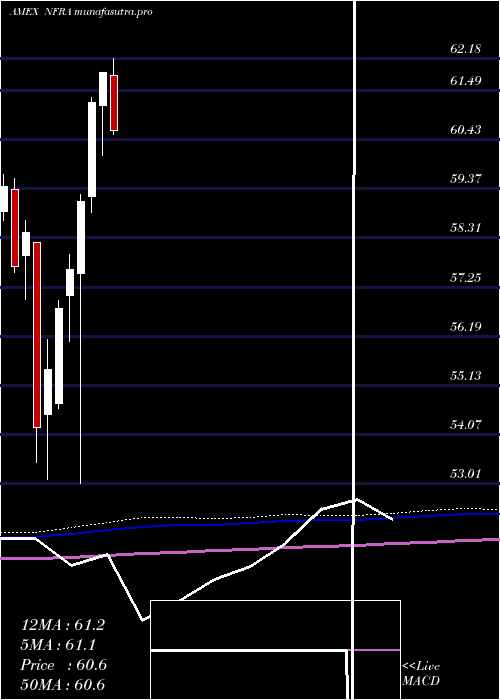Click the 54.07 price level label

pyautogui.click(x=466, y=424)
